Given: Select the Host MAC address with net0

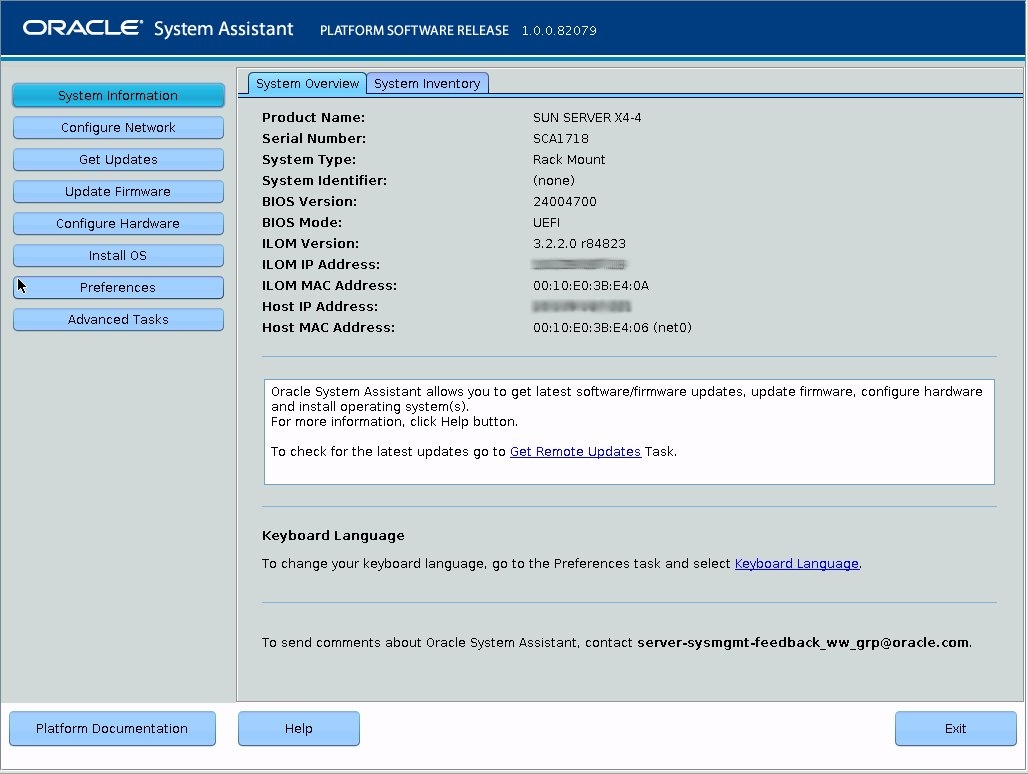Looking at the screenshot, I should (x=612, y=328).
